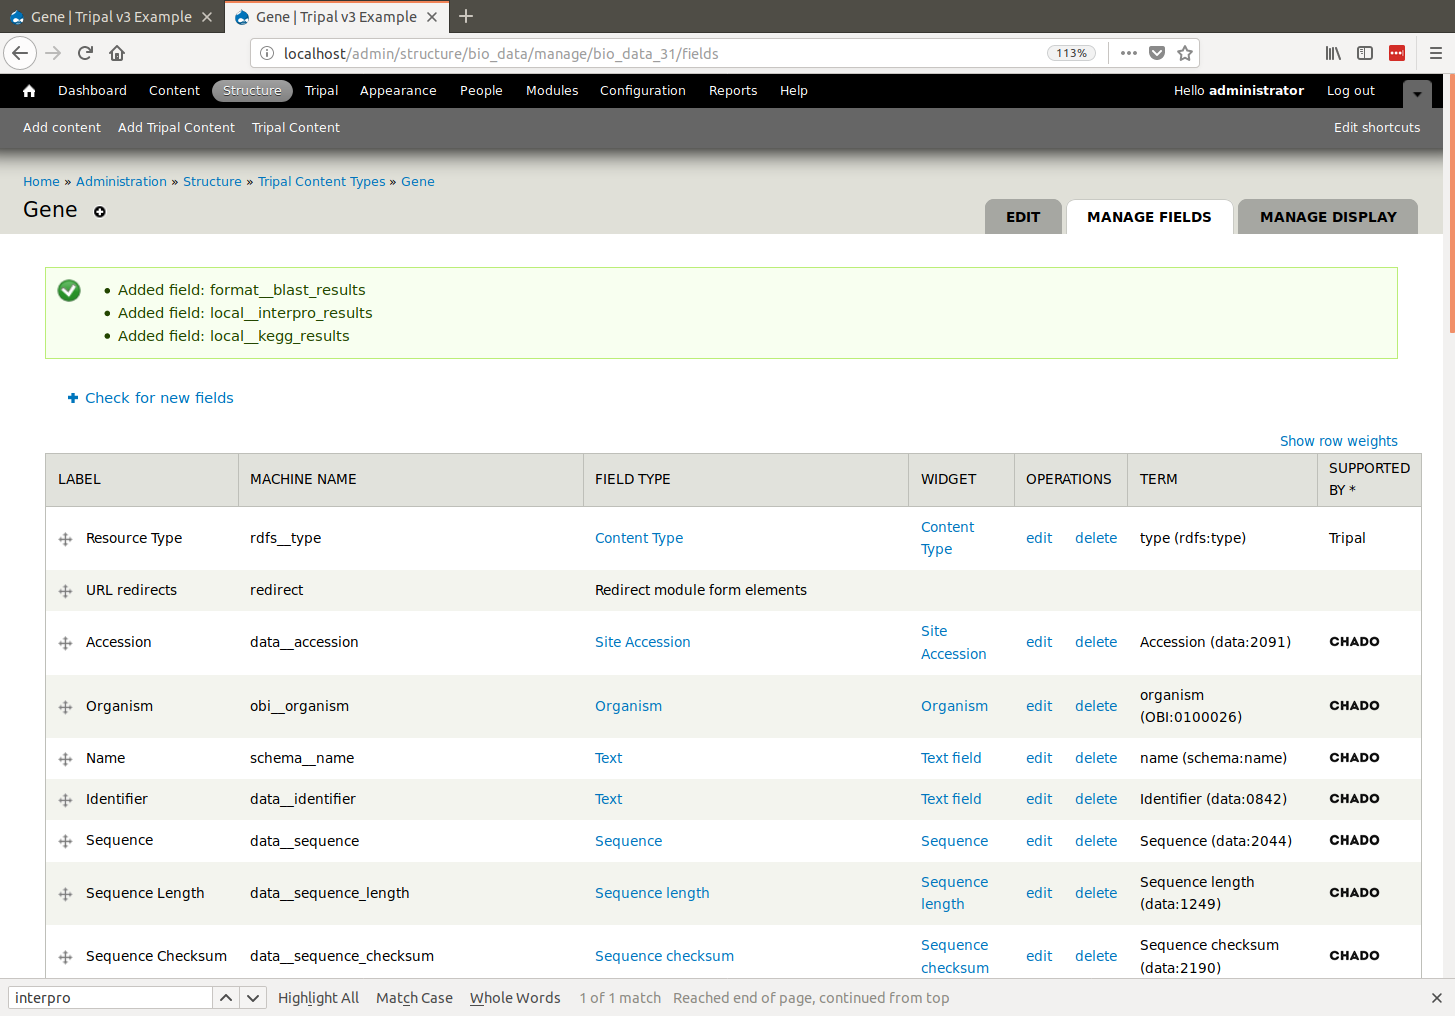Click the find bar search input
The image size is (1455, 1016).
110,998
